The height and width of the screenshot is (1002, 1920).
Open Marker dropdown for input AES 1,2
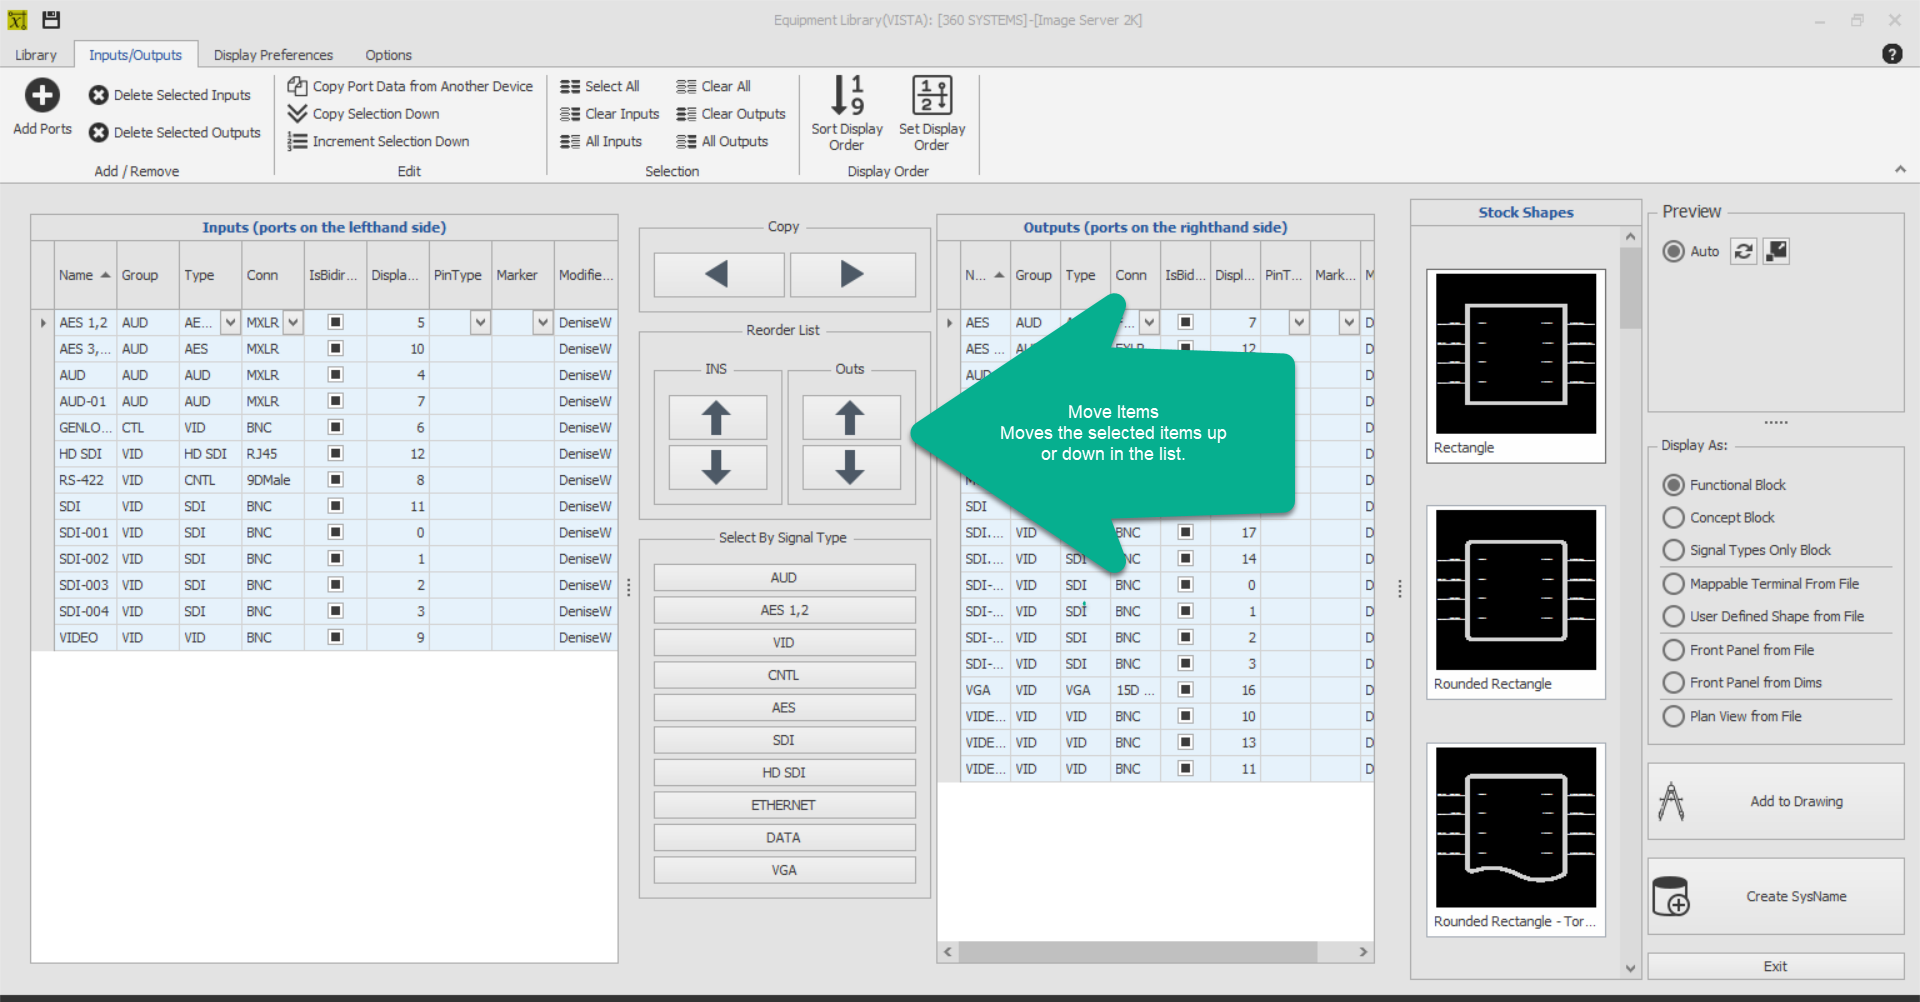click(543, 322)
